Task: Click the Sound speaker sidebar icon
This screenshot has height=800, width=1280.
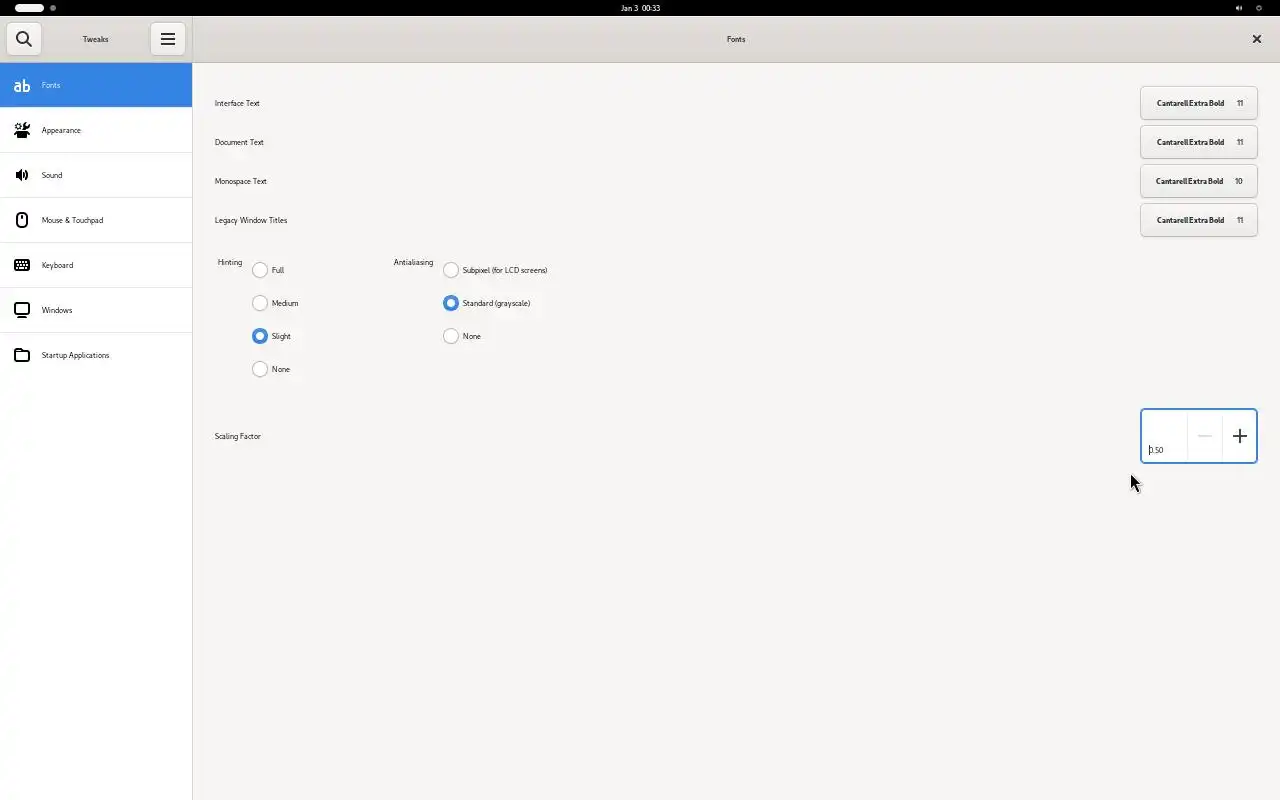Action: [x=22, y=175]
